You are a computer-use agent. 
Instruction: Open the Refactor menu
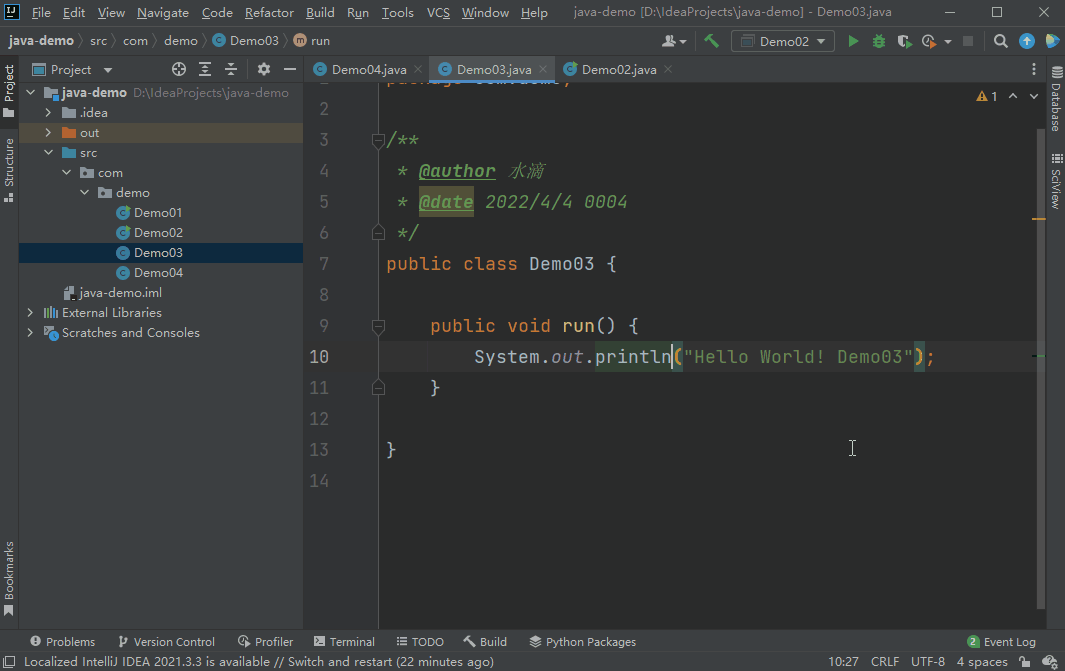(x=268, y=12)
